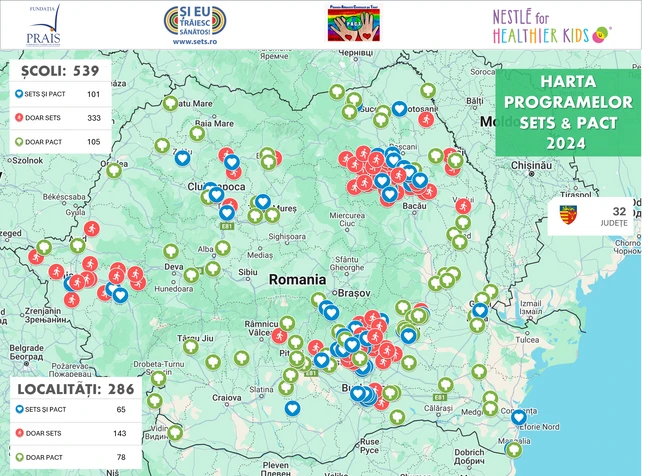Screen dimensions: 650x476
Task: Select the red runner marker near Arad
Action: coord(92,228)
